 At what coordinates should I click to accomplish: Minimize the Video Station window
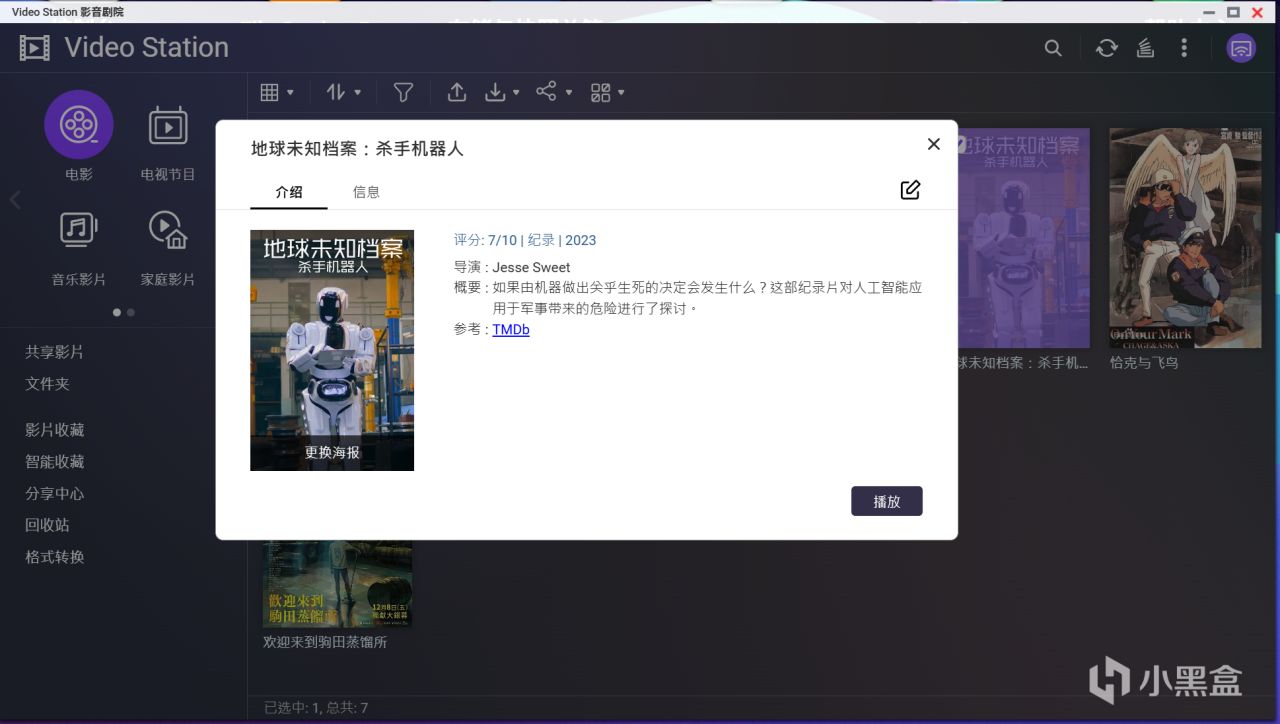coord(1209,12)
